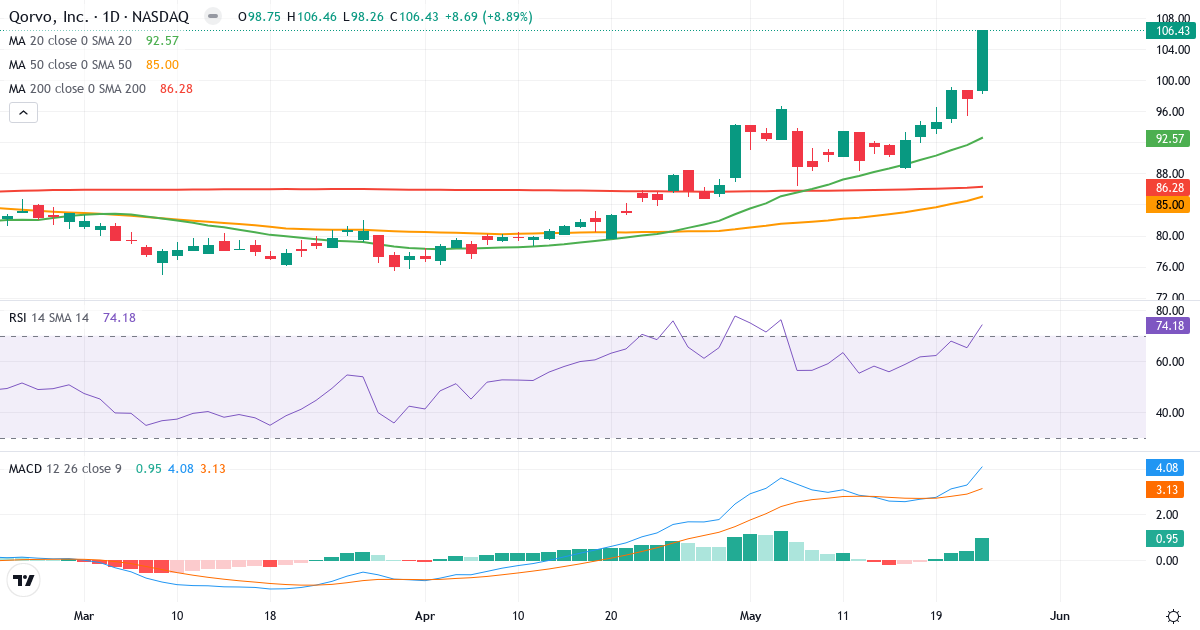Click the red 86.28 SMA 200 price tag
This screenshot has width=1200, height=630.
[x=1170, y=188]
